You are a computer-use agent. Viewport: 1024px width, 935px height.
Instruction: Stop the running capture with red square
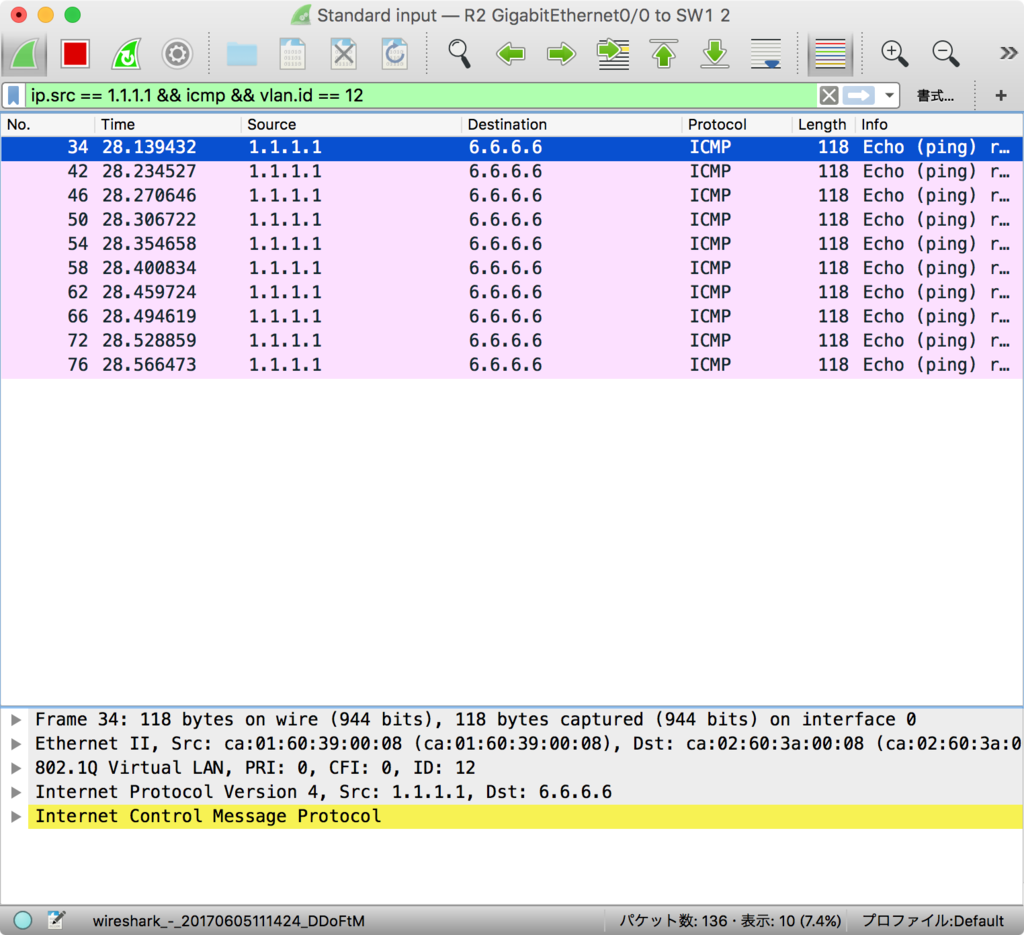pos(75,54)
